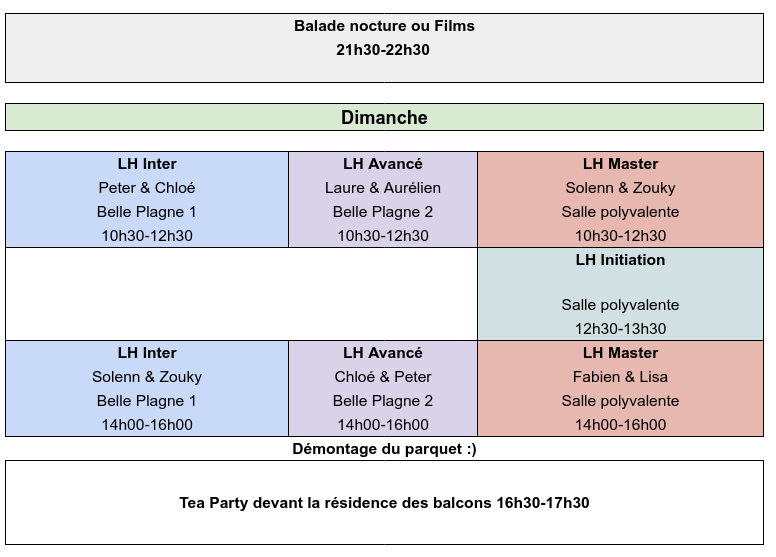Viewport: 776px width, 557px height.
Task: Click the "Chloé & Peter" instructors text
Action: pyautogui.click(x=383, y=377)
